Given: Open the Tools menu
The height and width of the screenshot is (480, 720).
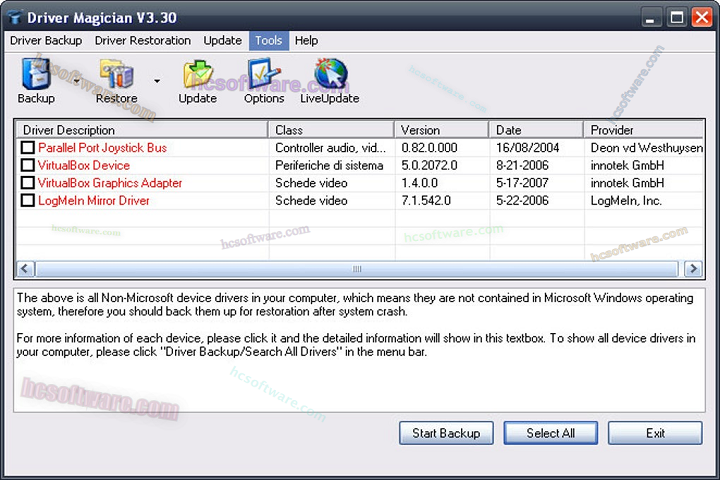Looking at the screenshot, I should (269, 40).
